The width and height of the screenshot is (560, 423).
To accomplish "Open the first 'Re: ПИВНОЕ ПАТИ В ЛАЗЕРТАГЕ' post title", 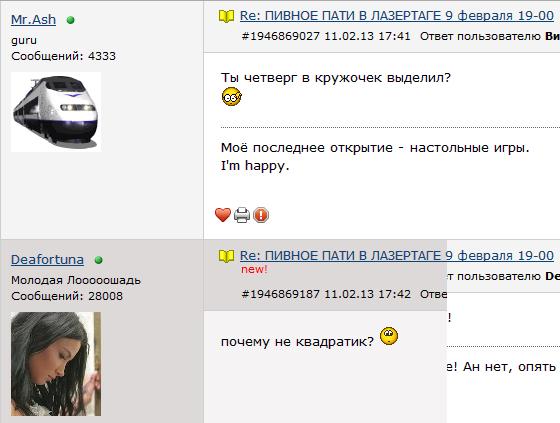I will (x=397, y=16).
